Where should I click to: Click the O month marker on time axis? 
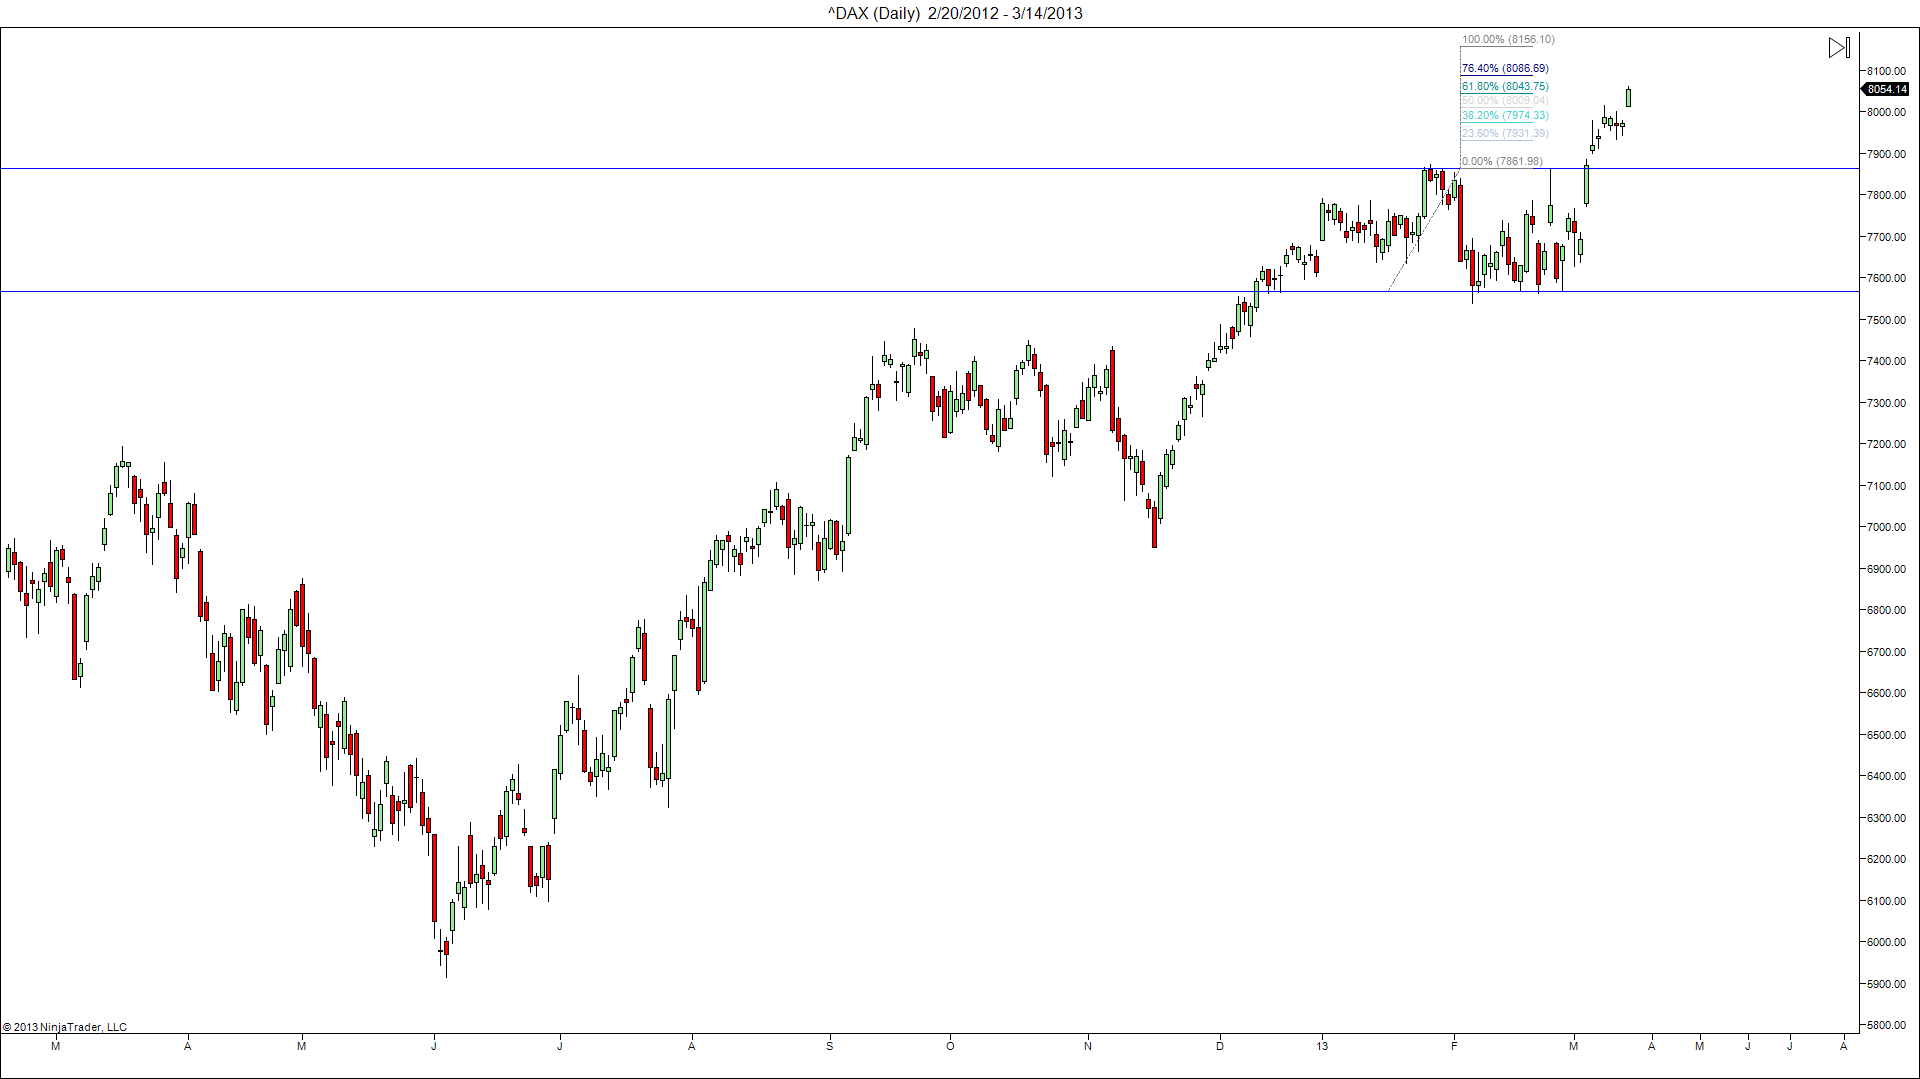tap(950, 1046)
